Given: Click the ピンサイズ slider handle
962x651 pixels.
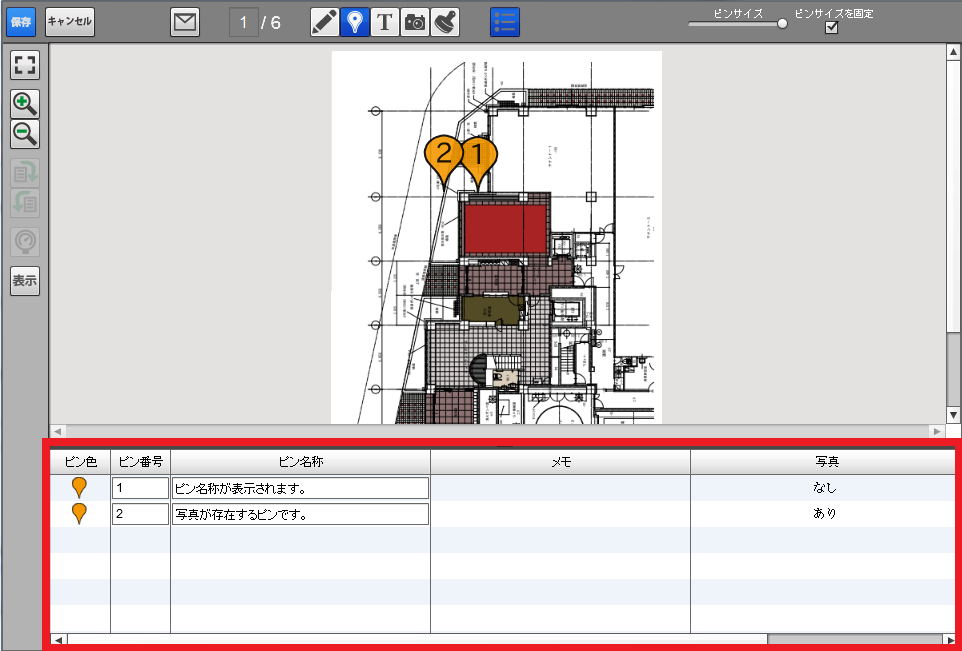Looking at the screenshot, I should coord(782,24).
